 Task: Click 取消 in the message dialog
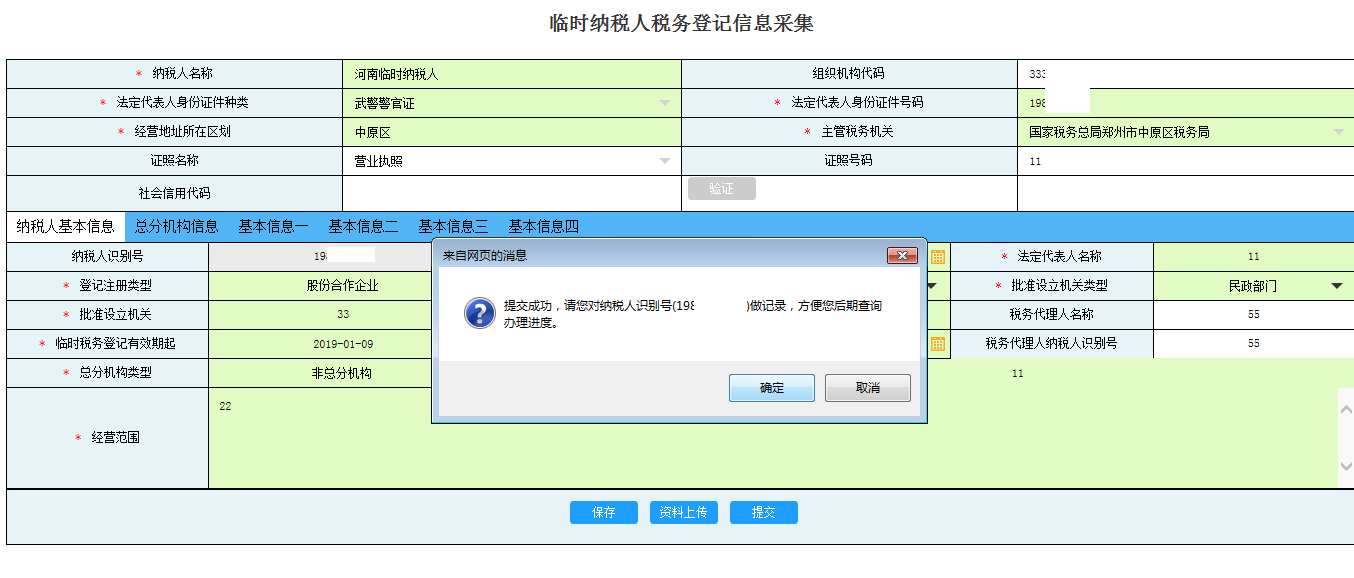pos(867,388)
